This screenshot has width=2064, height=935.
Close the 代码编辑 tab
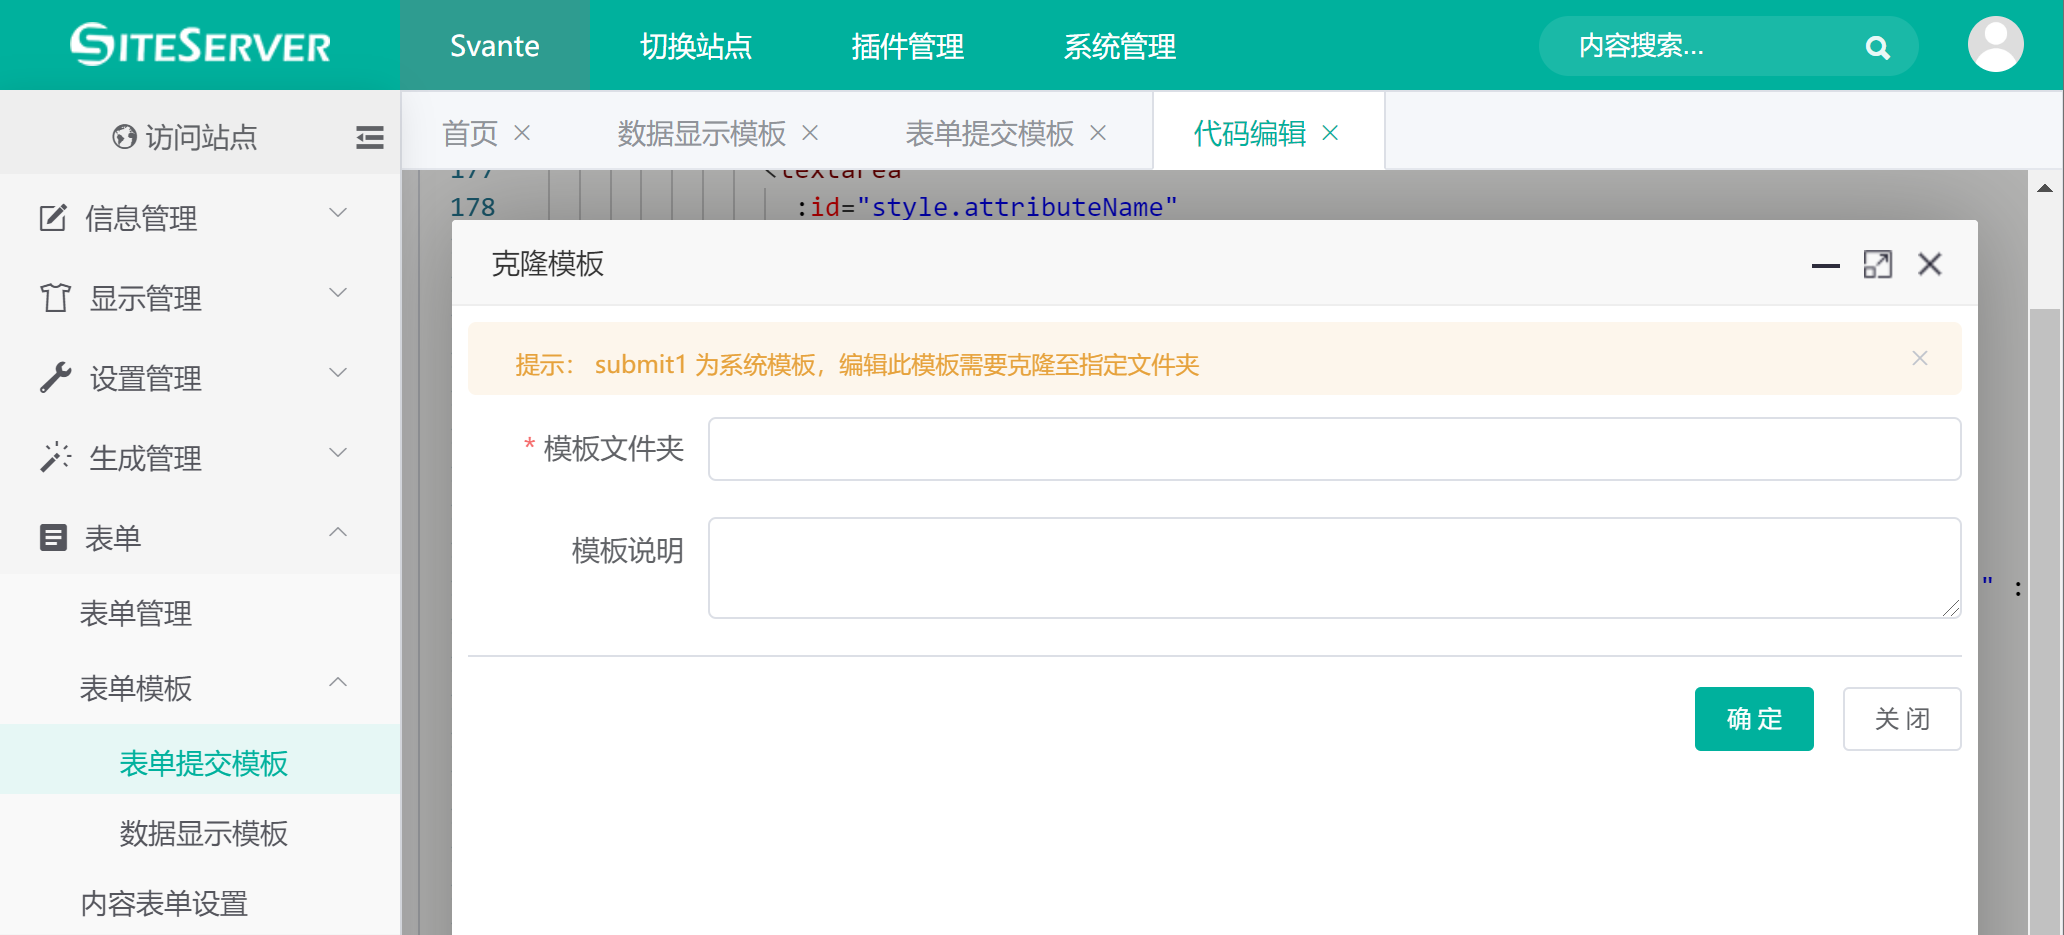click(x=1330, y=133)
